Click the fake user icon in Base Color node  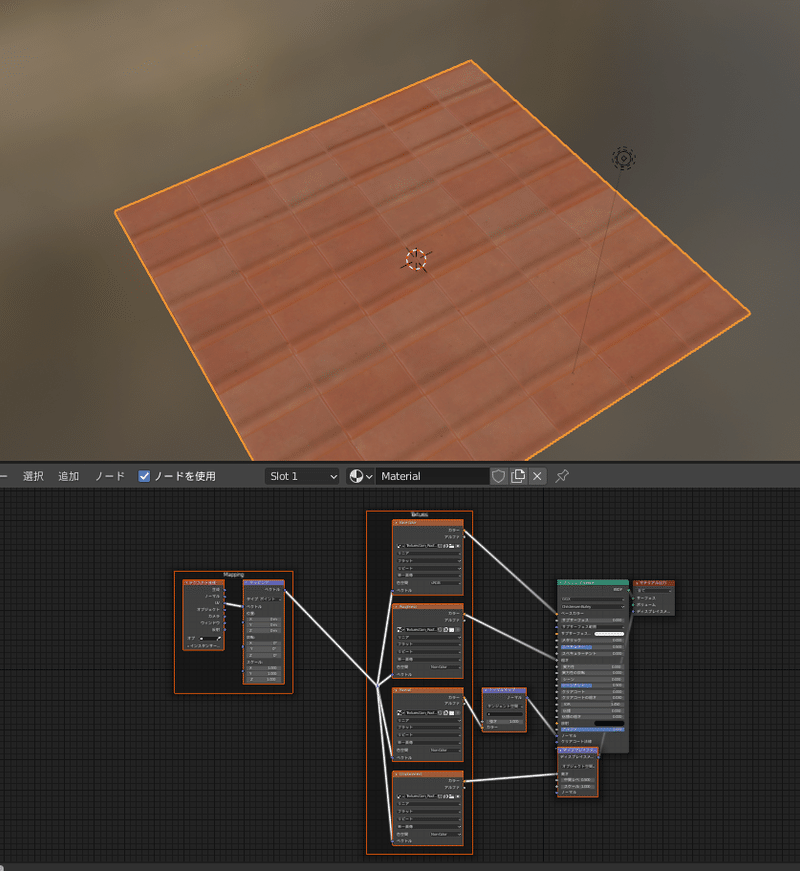pyautogui.click(x=439, y=546)
